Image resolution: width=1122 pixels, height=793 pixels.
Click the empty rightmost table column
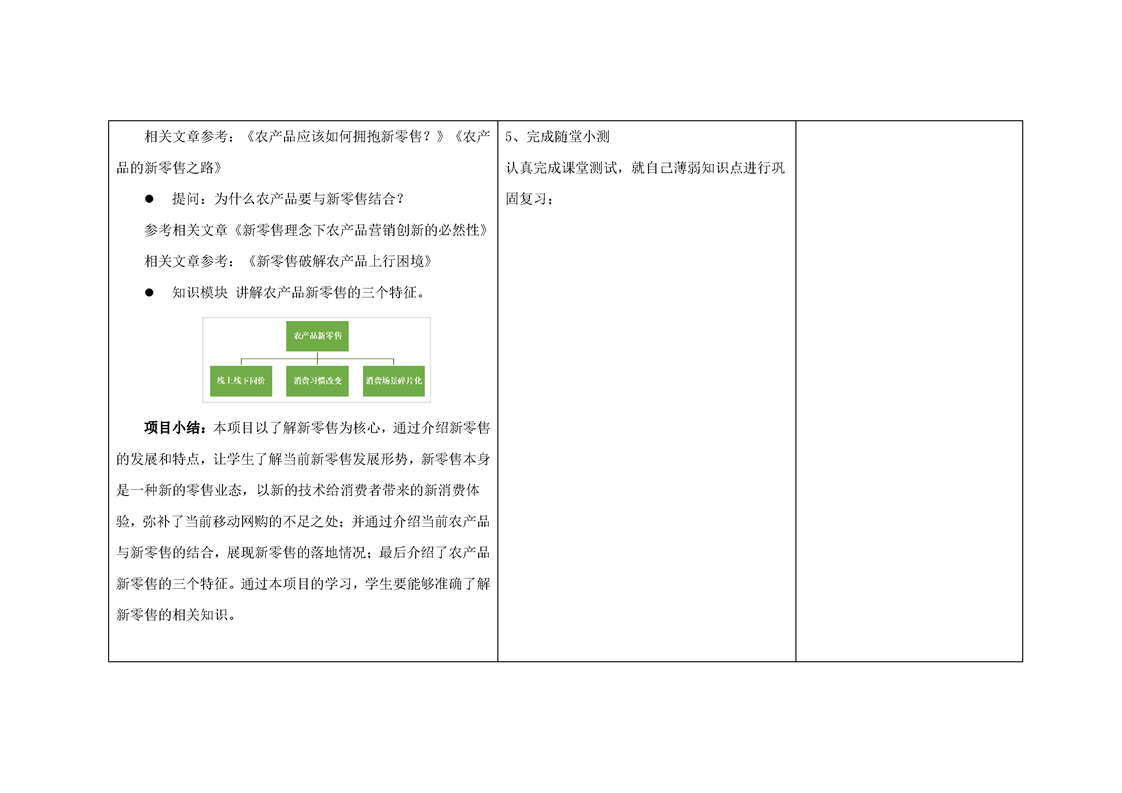click(908, 390)
